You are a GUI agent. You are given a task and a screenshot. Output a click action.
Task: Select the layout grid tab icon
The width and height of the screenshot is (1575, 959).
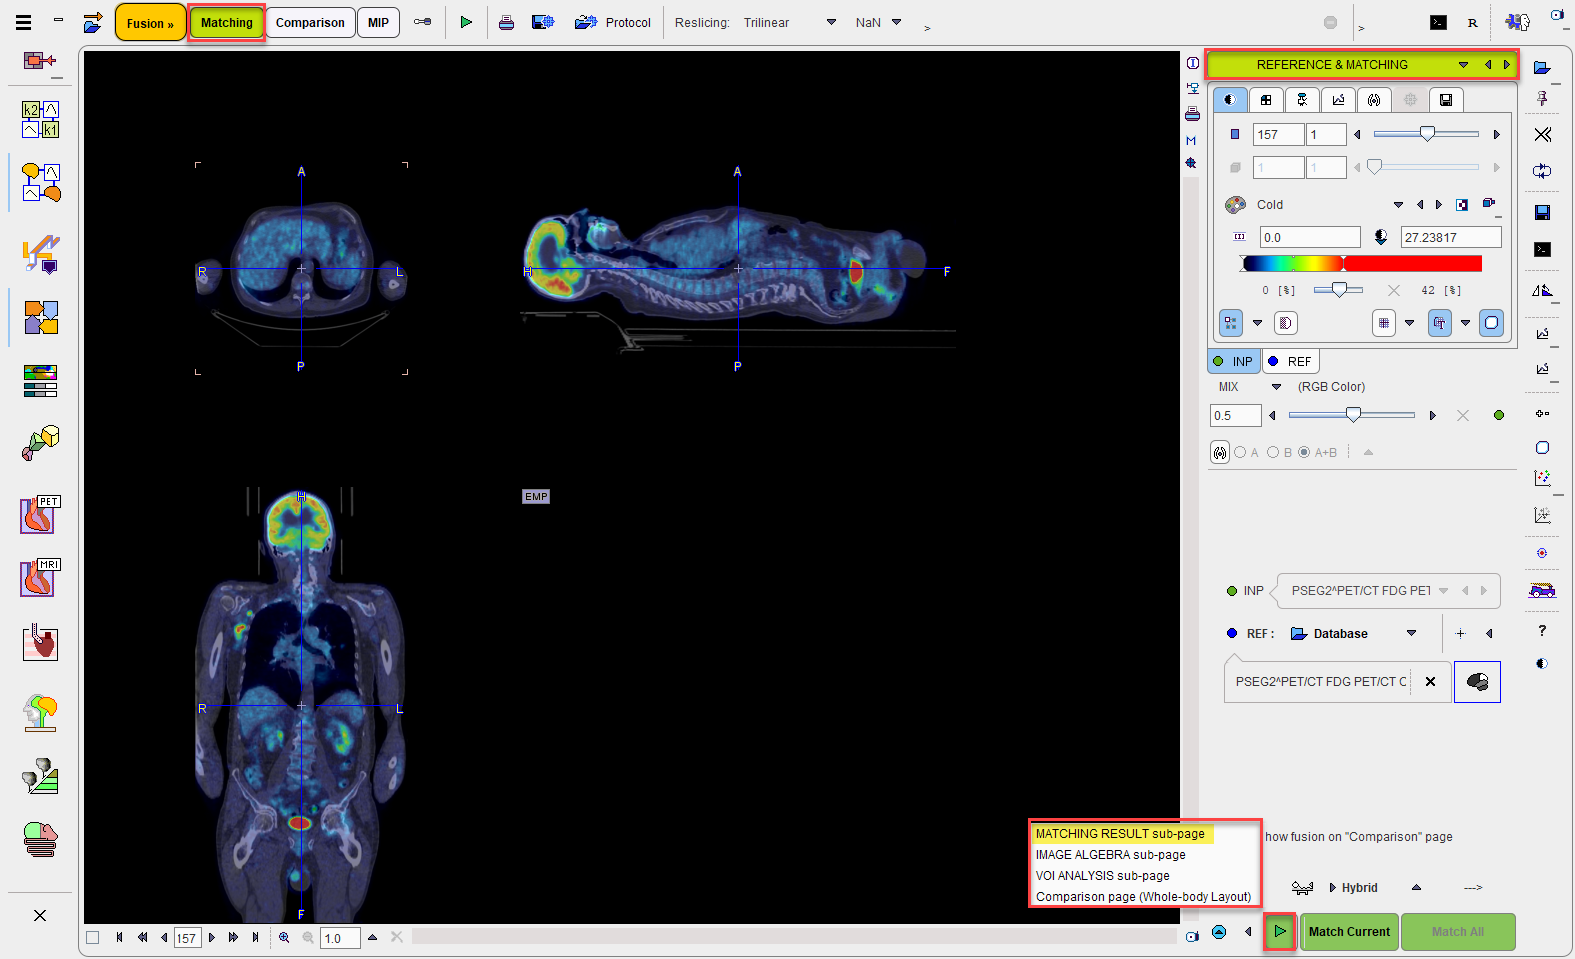point(1266,99)
